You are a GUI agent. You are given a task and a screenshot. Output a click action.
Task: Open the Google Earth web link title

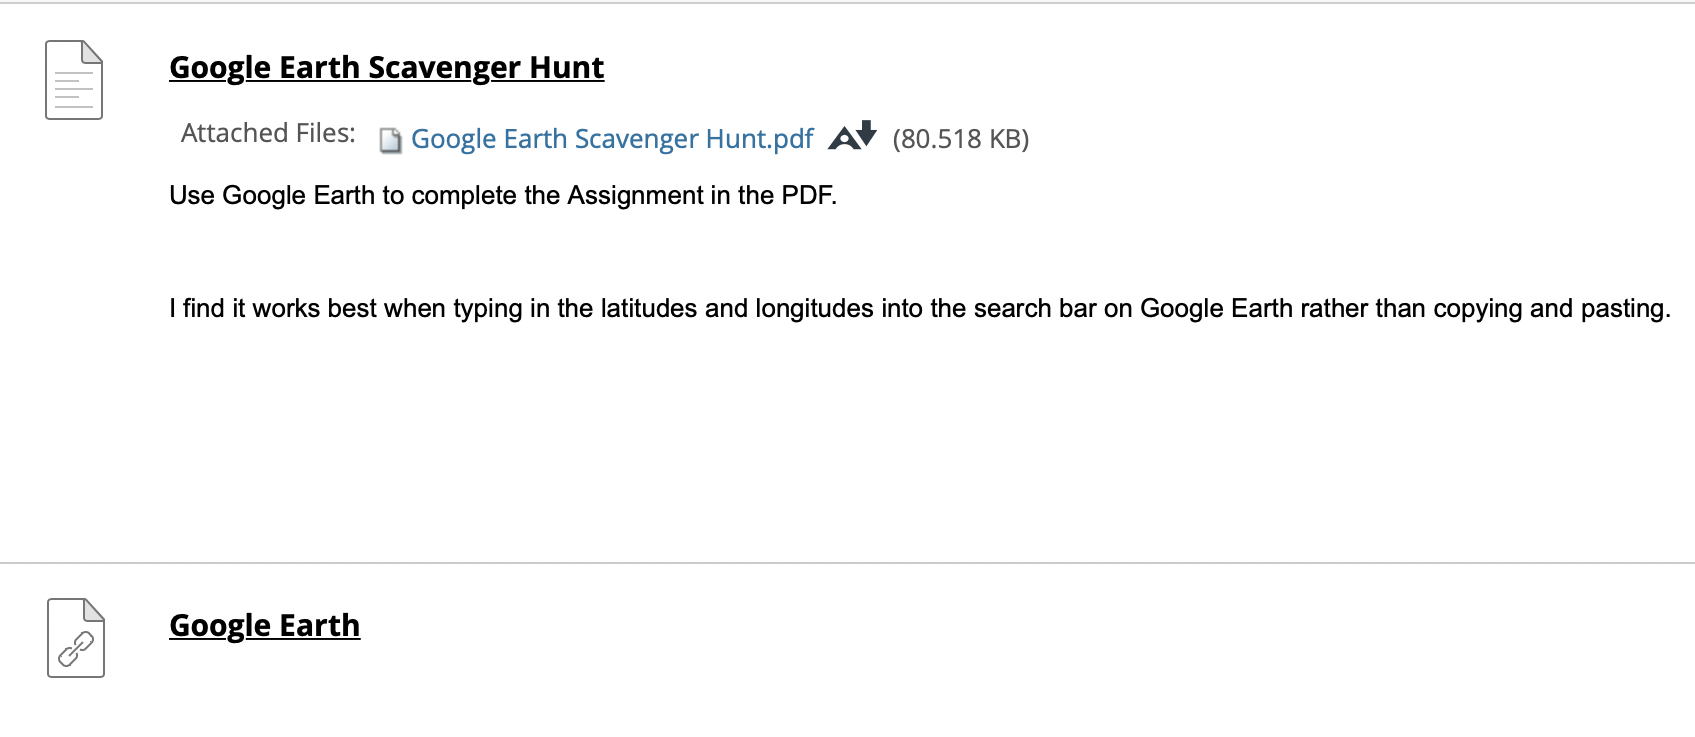click(265, 625)
